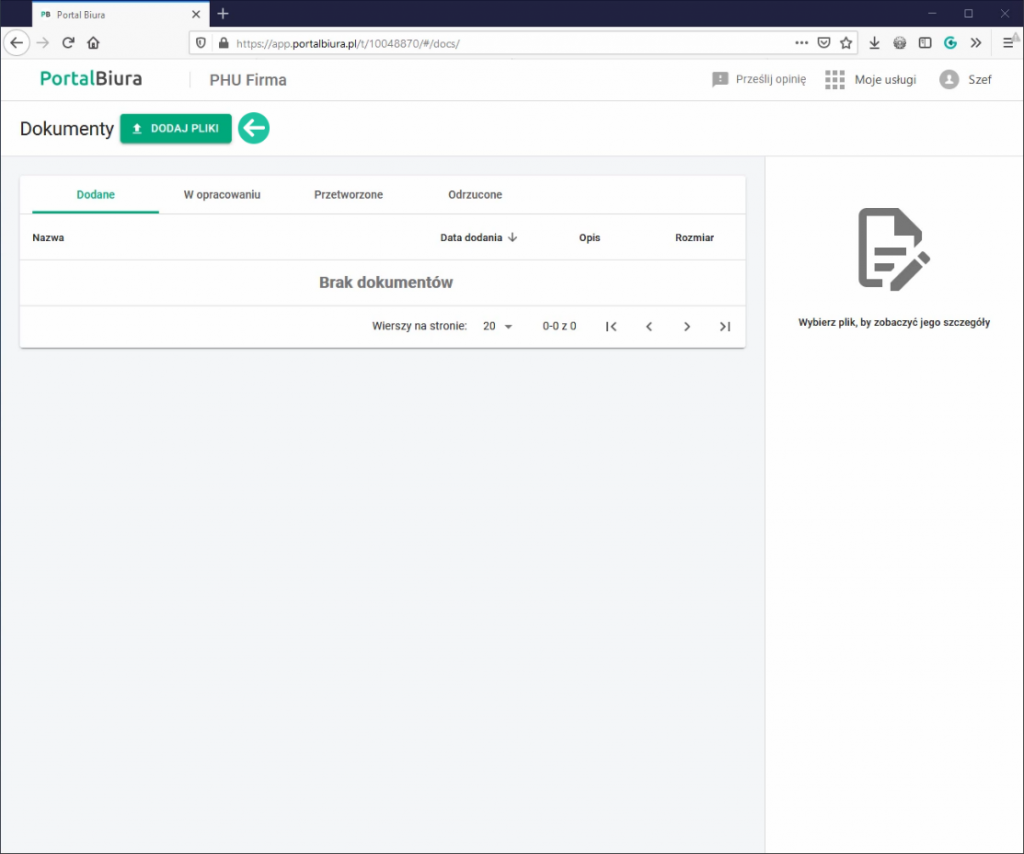Click the Rozmiar column header
This screenshot has height=854, width=1024.
pyautogui.click(x=694, y=238)
